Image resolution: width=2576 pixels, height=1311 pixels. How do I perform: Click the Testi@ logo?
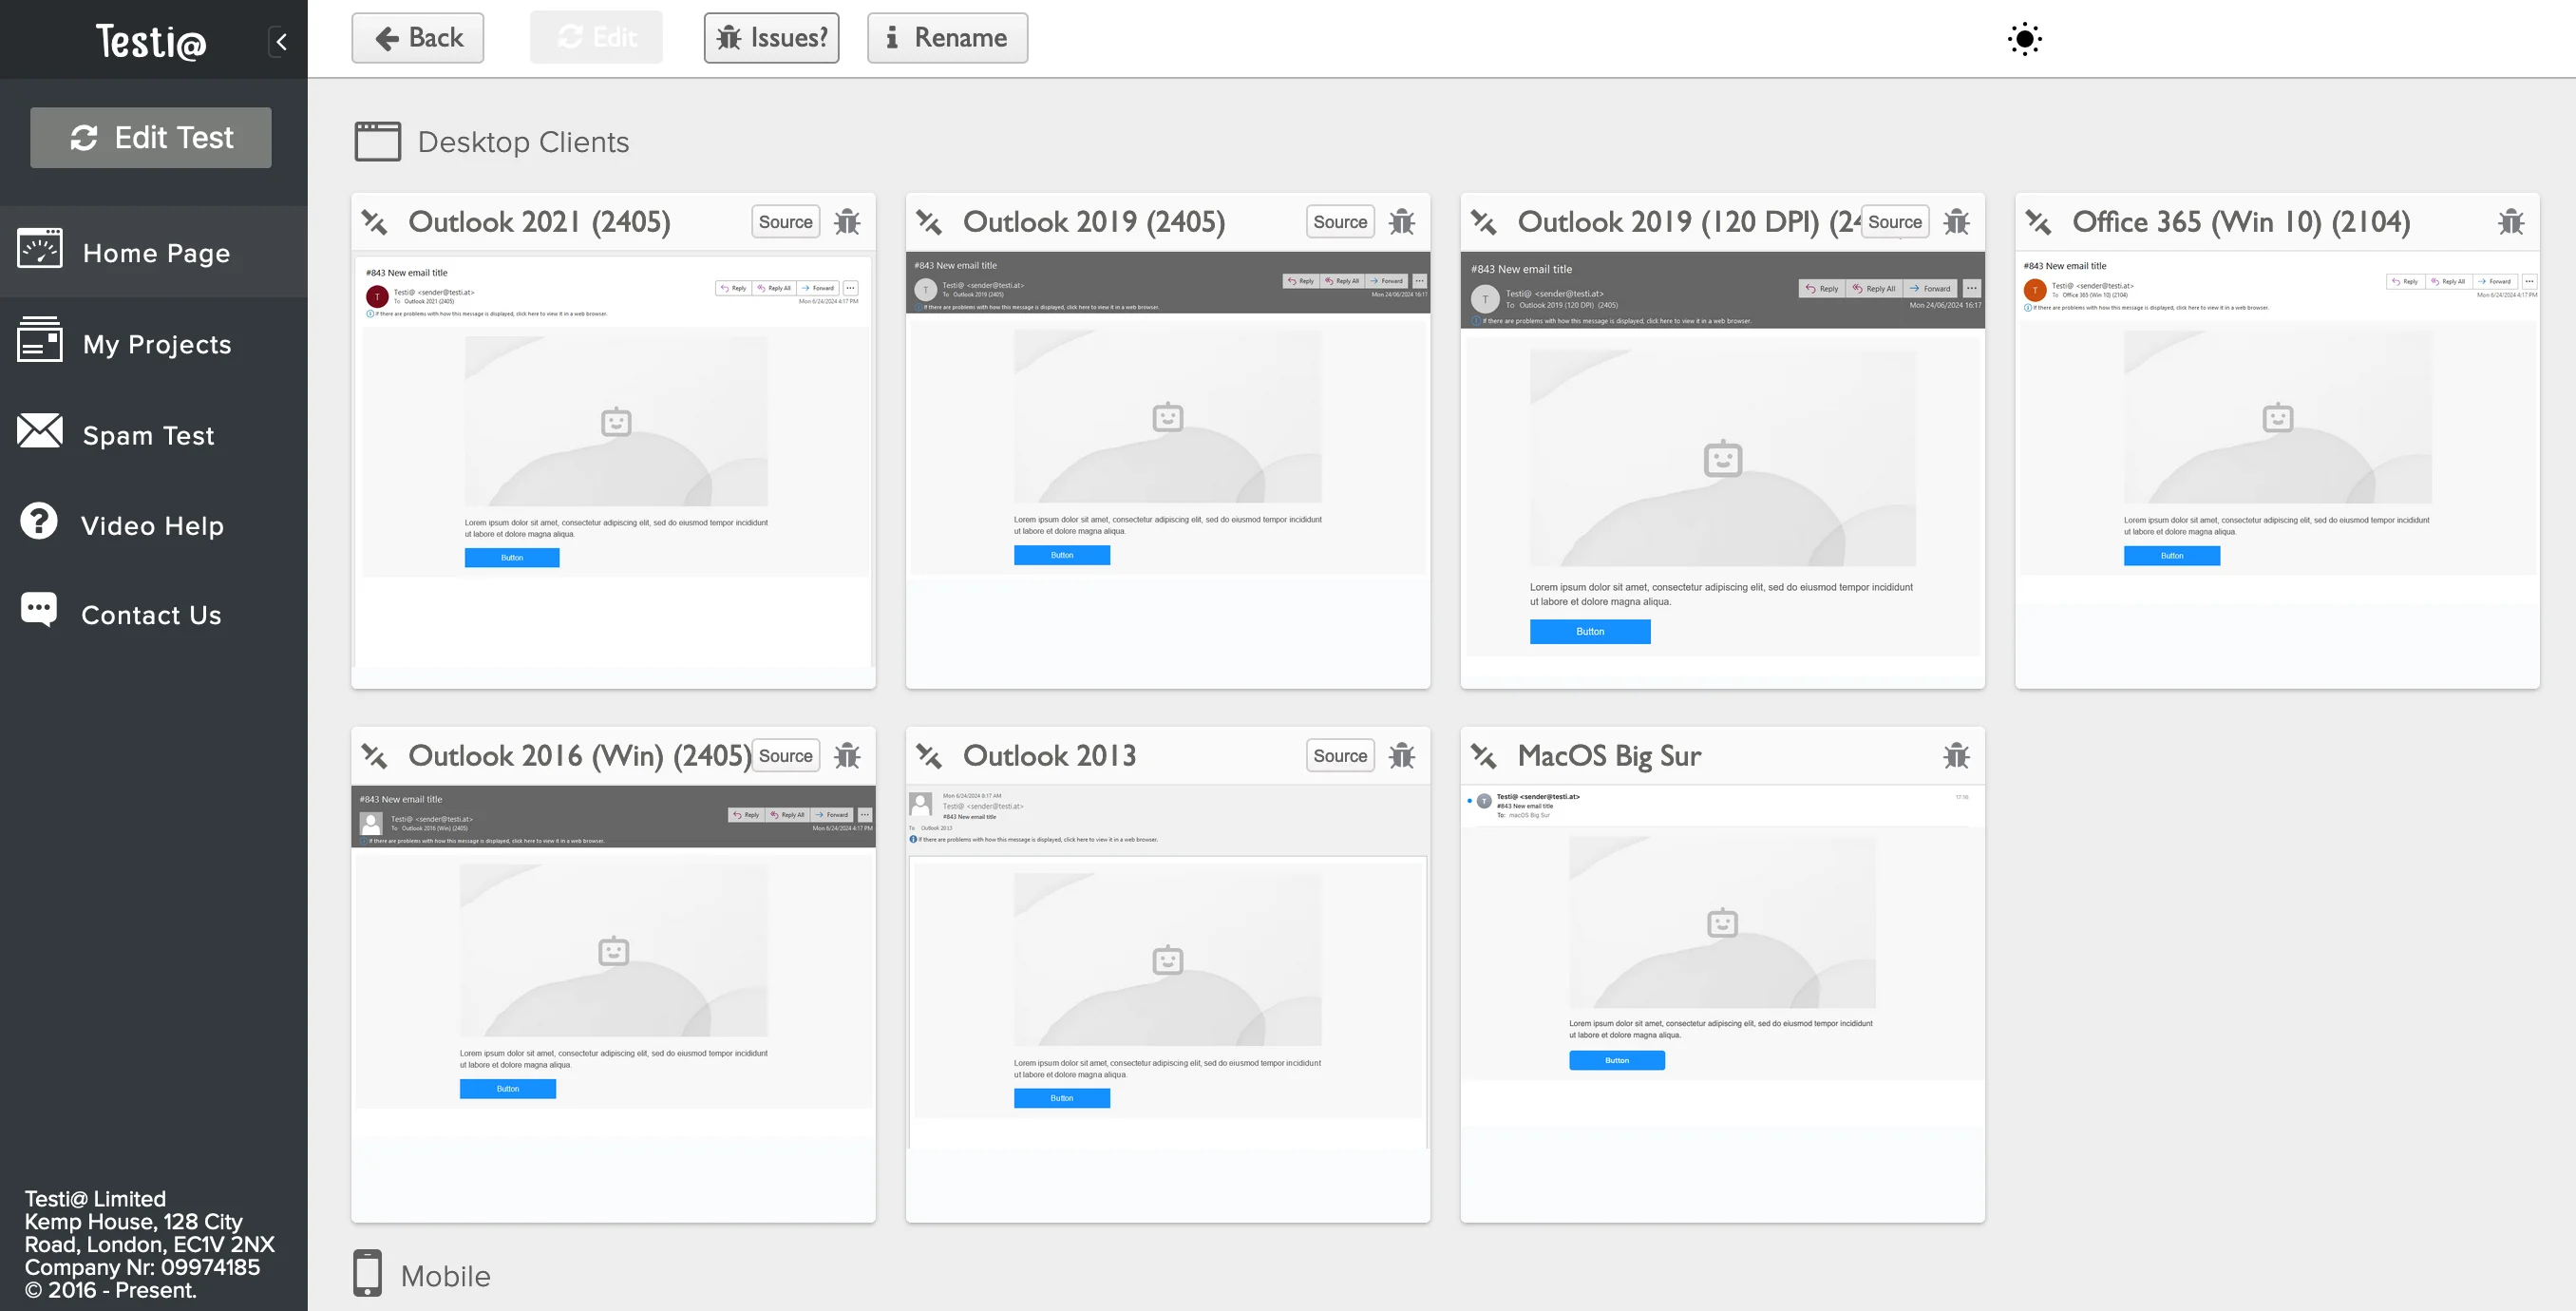151,41
